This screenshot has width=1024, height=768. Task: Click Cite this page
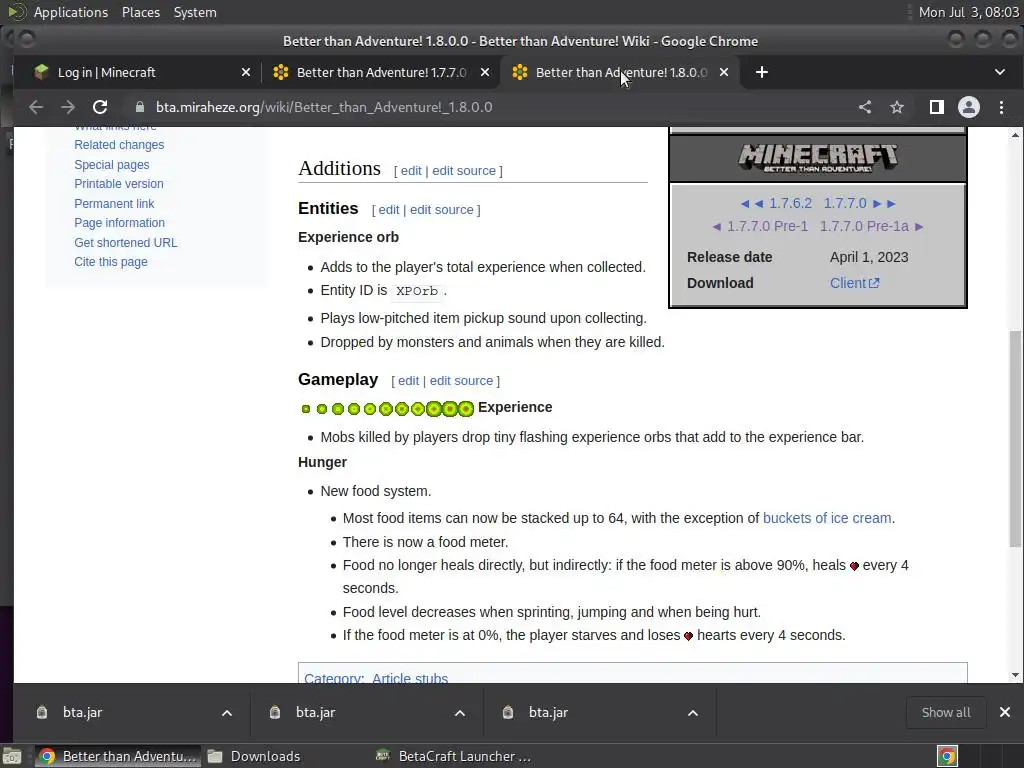(x=111, y=262)
